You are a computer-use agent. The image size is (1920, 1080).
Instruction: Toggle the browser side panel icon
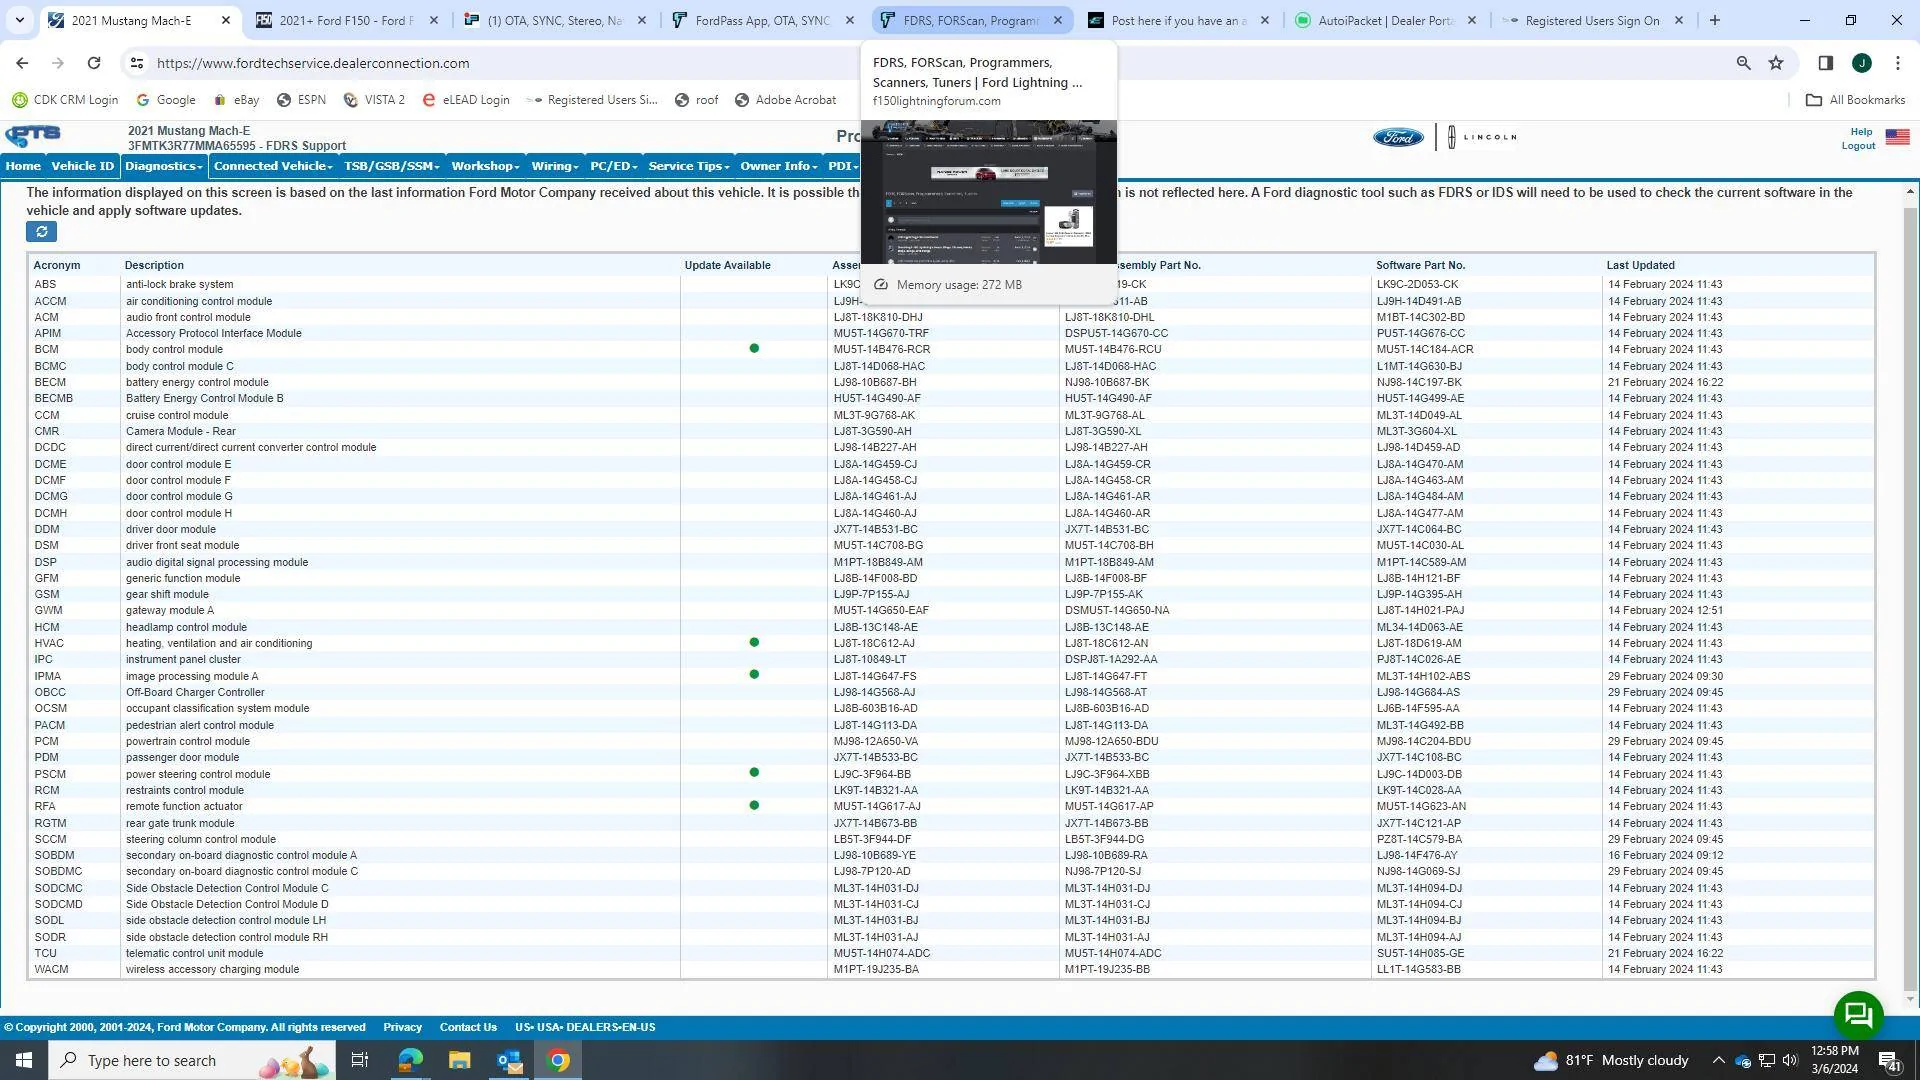tap(1825, 63)
